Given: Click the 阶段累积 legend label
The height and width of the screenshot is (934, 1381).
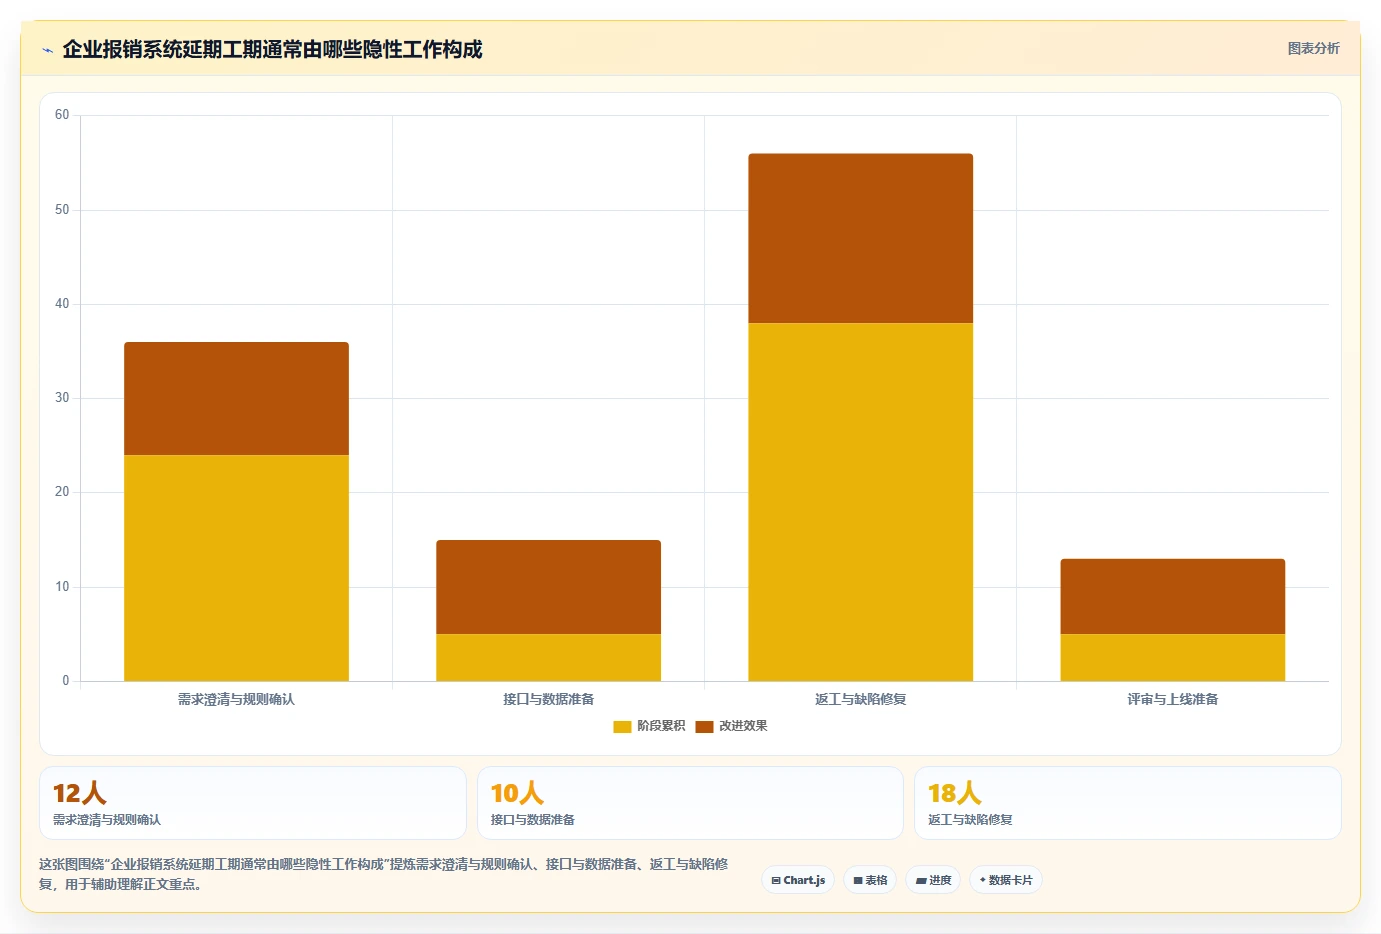Looking at the screenshot, I should coord(661,726).
